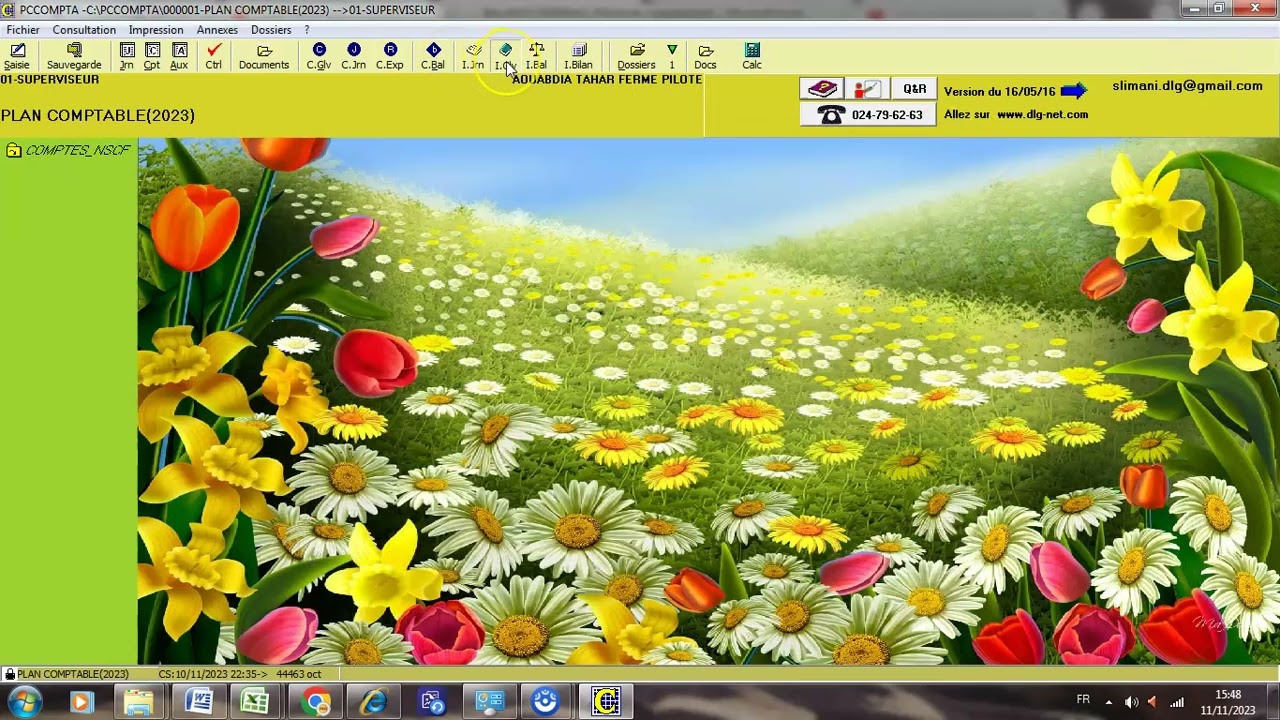Open Microsoft Word from the taskbar
This screenshot has height=720, width=1280.
[x=198, y=702]
